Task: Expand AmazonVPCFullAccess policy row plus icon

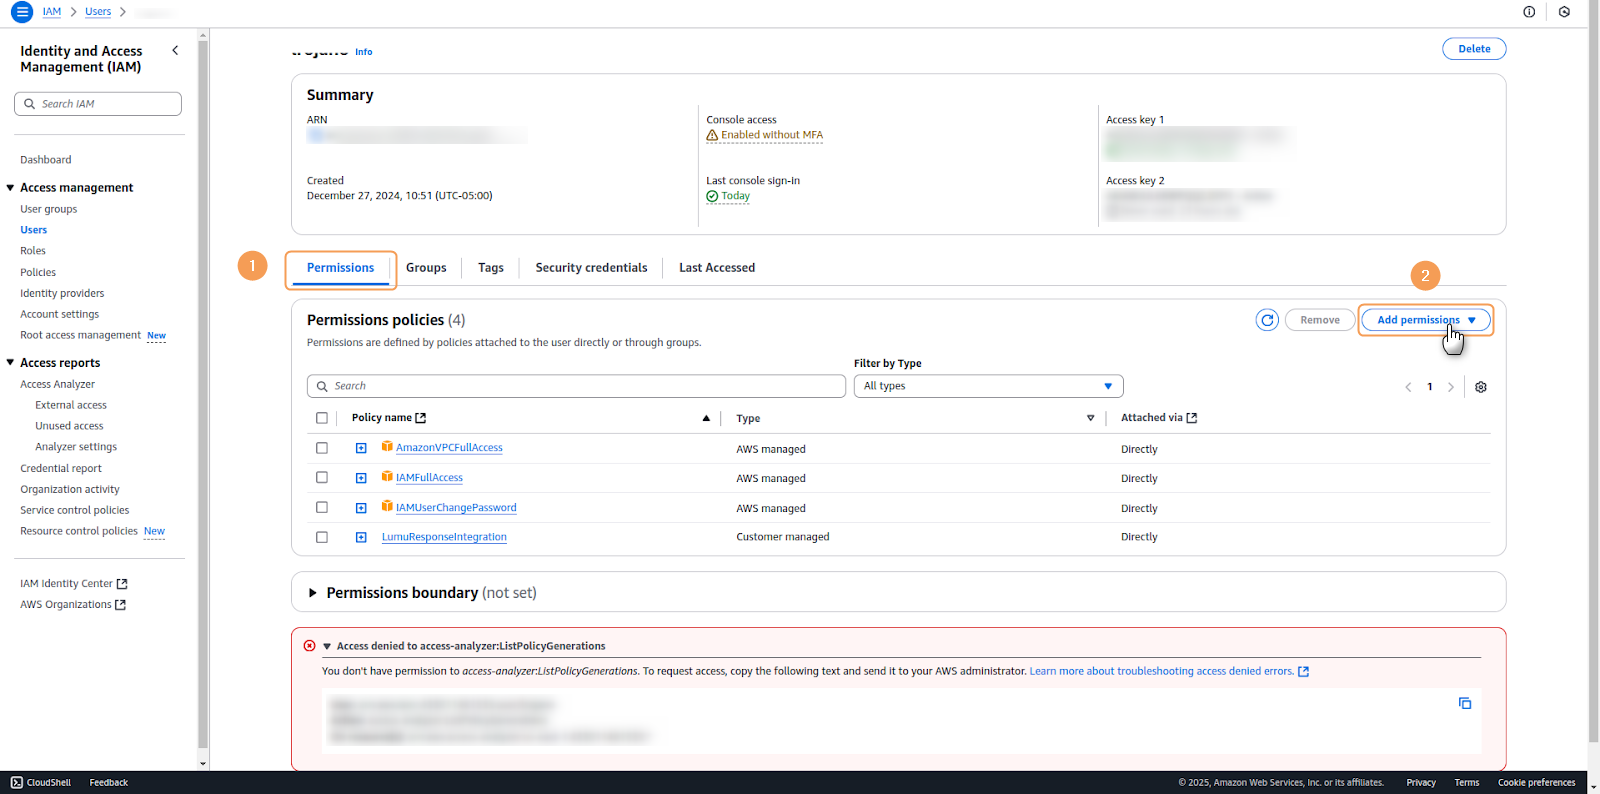Action: [x=361, y=448]
